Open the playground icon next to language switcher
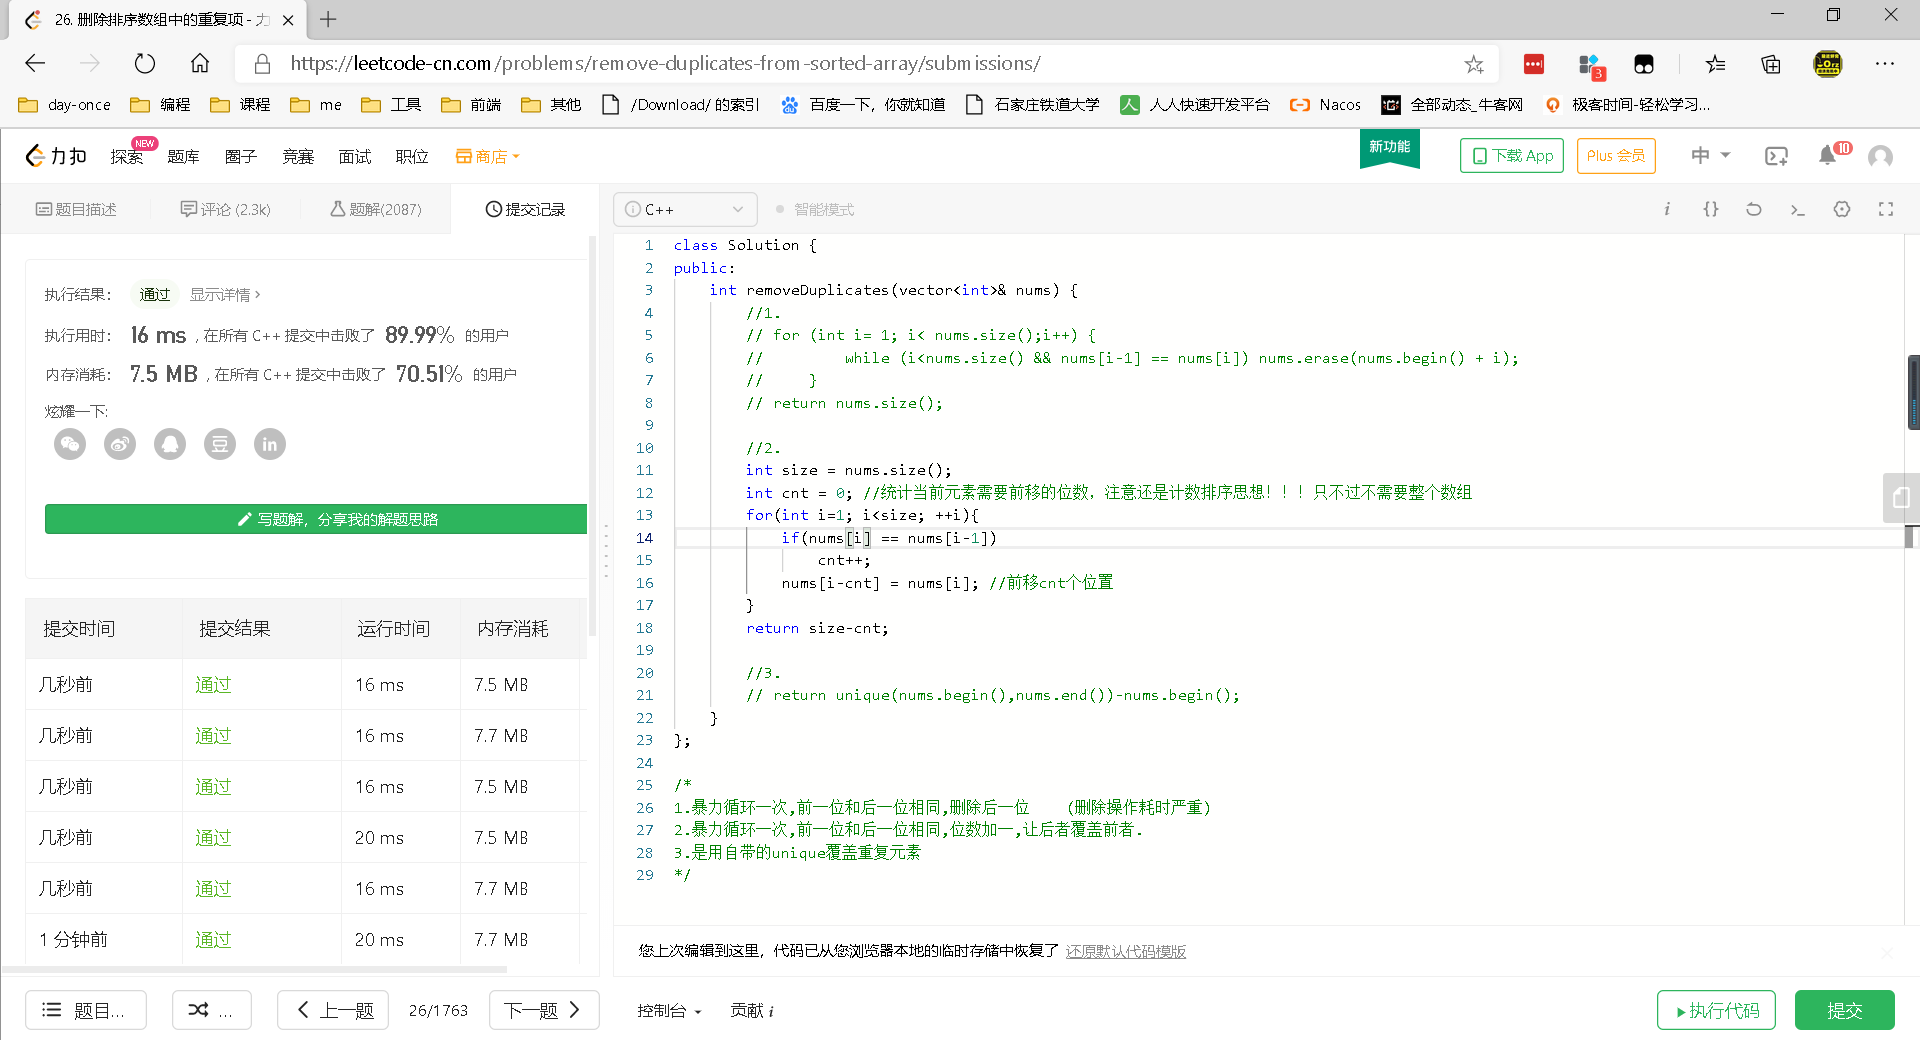Image resolution: width=1920 pixels, height=1040 pixels. (1776, 156)
